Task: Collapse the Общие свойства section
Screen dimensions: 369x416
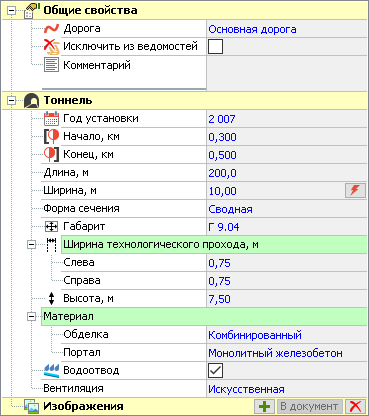Action: (12, 11)
